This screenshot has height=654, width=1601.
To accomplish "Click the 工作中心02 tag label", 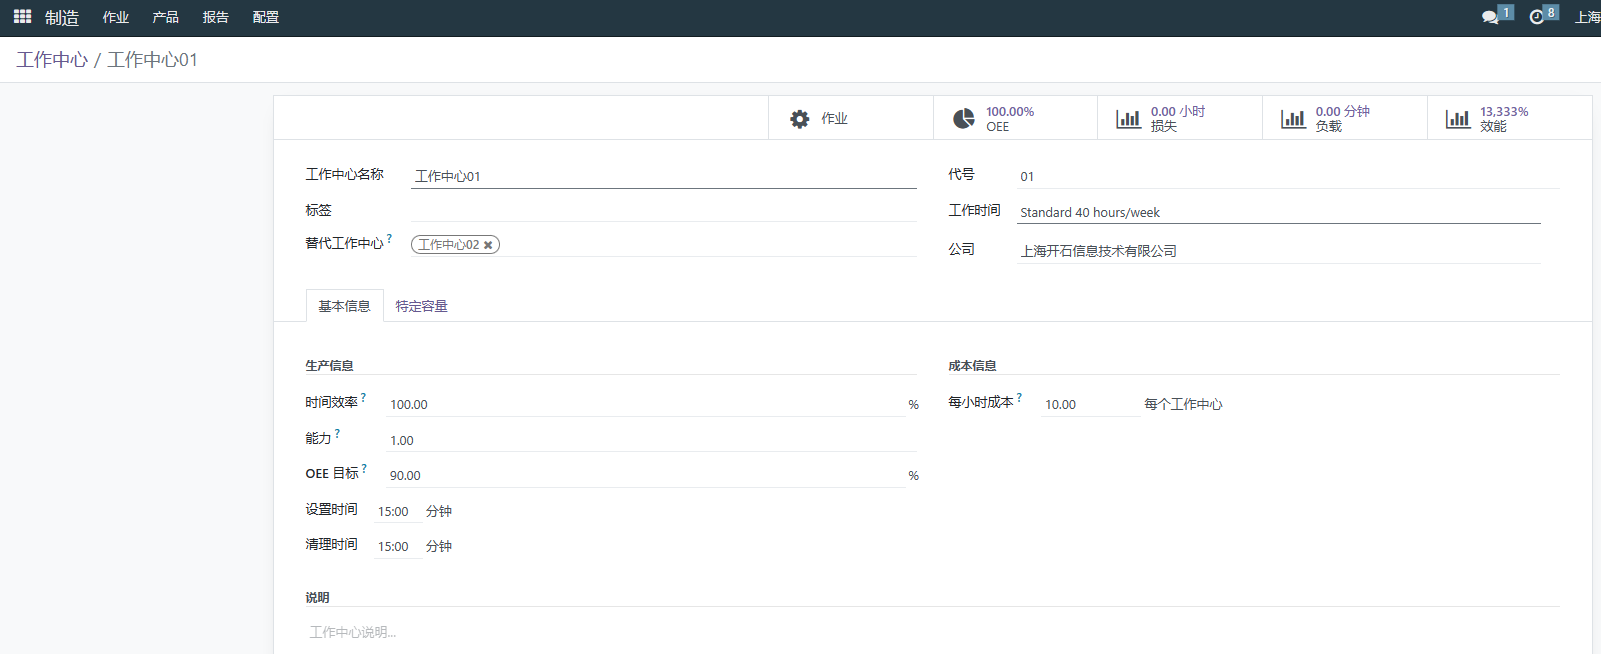I will [x=449, y=245].
